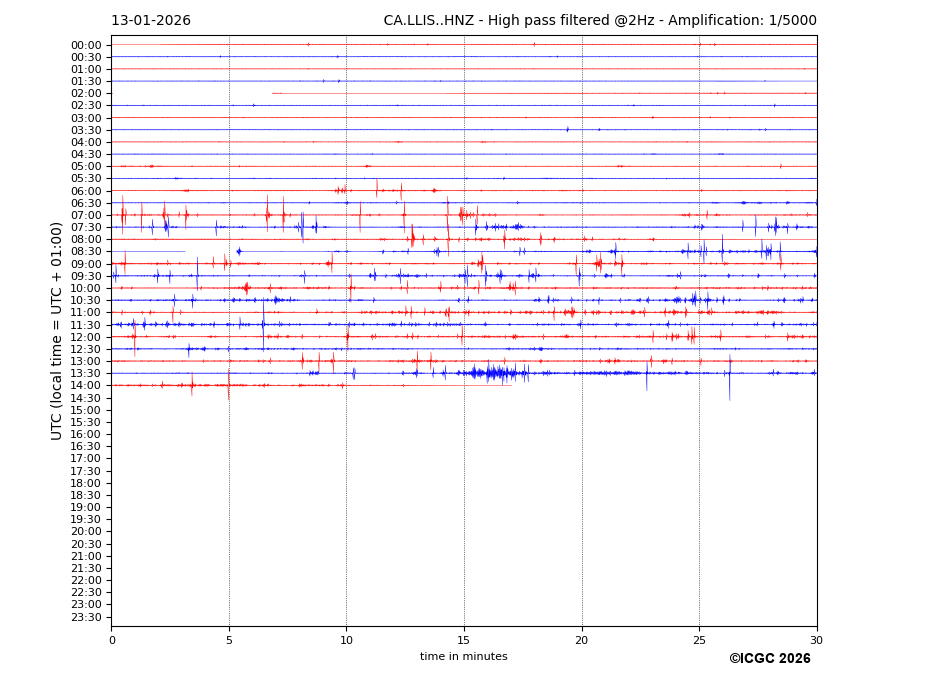Click the x-axis tick label 20

(x=582, y=640)
